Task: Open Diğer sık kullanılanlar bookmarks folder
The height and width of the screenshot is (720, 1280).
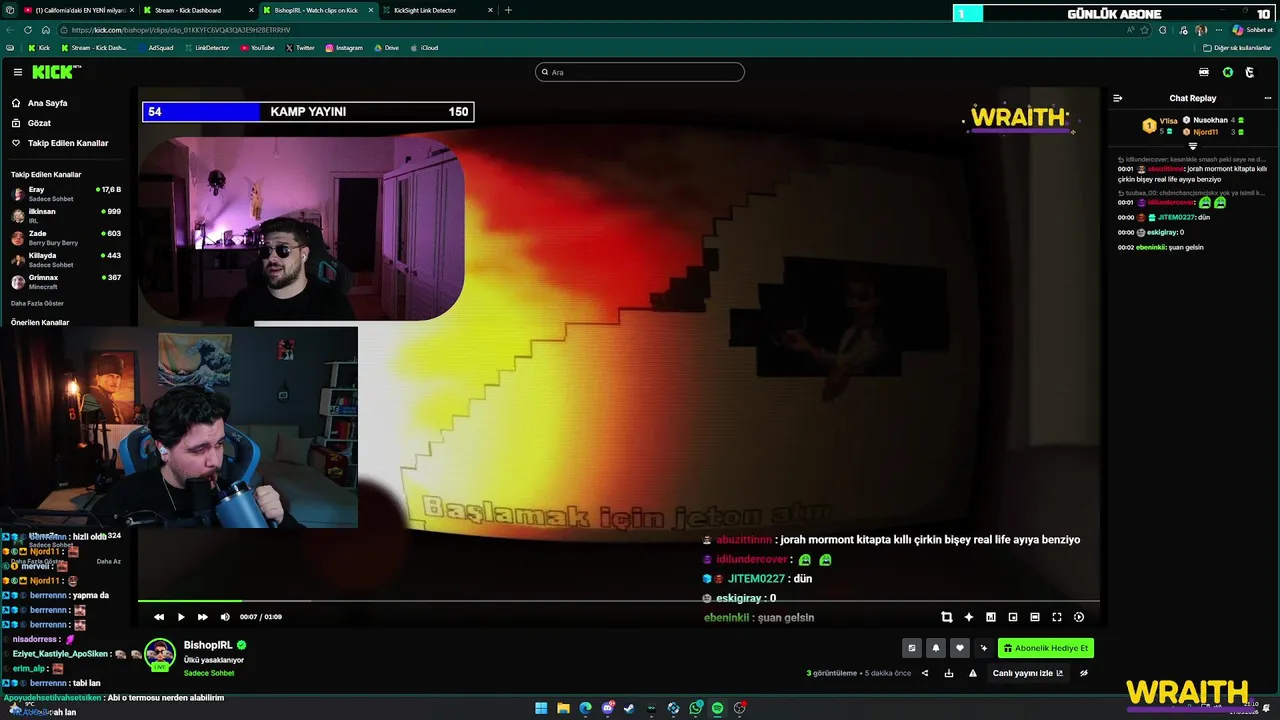Action: click(1238, 47)
